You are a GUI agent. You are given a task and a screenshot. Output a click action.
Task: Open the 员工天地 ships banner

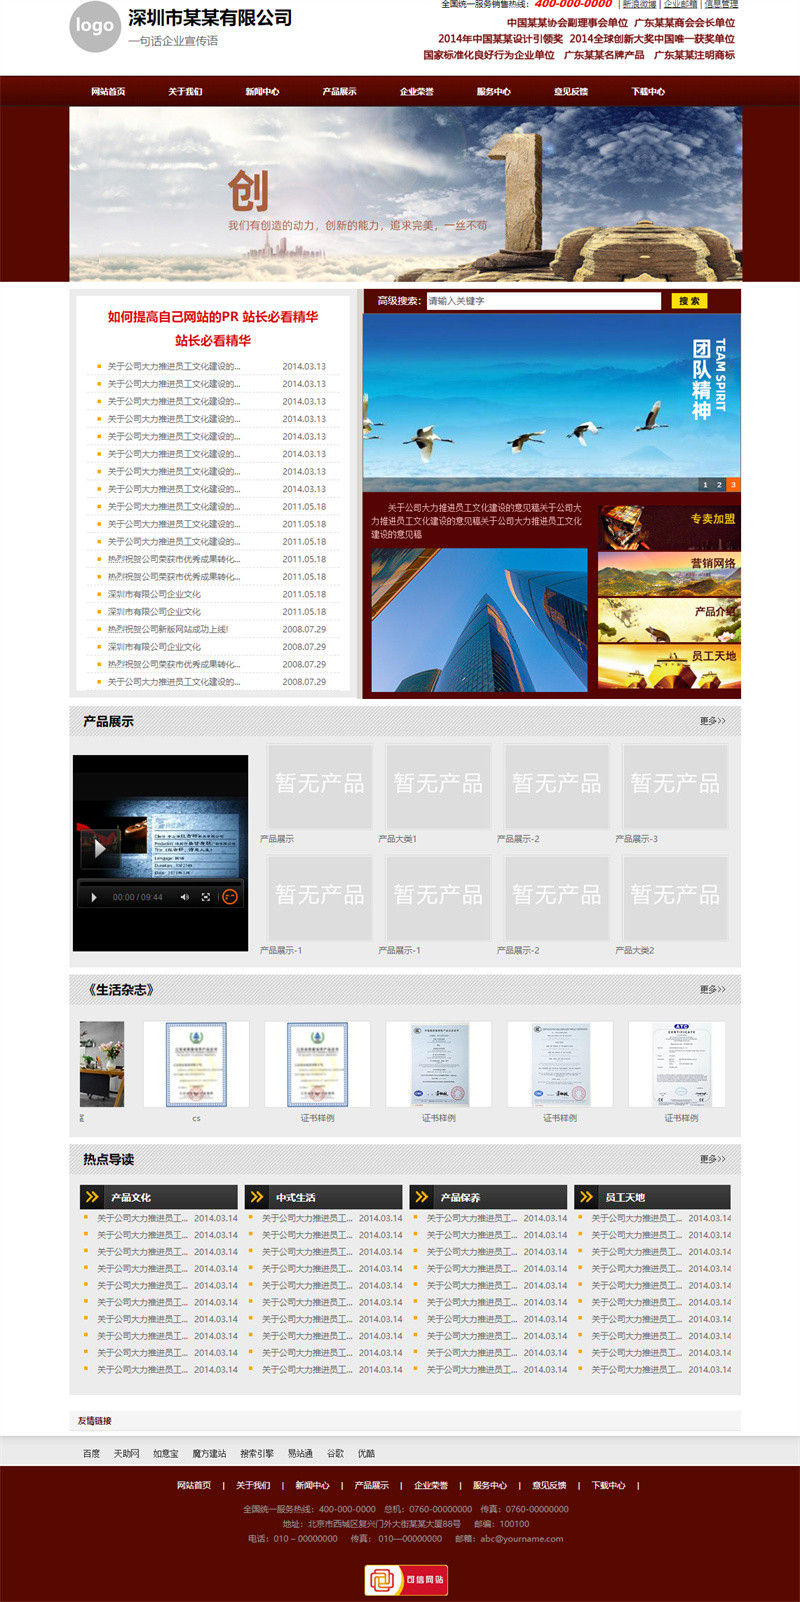coord(669,667)
